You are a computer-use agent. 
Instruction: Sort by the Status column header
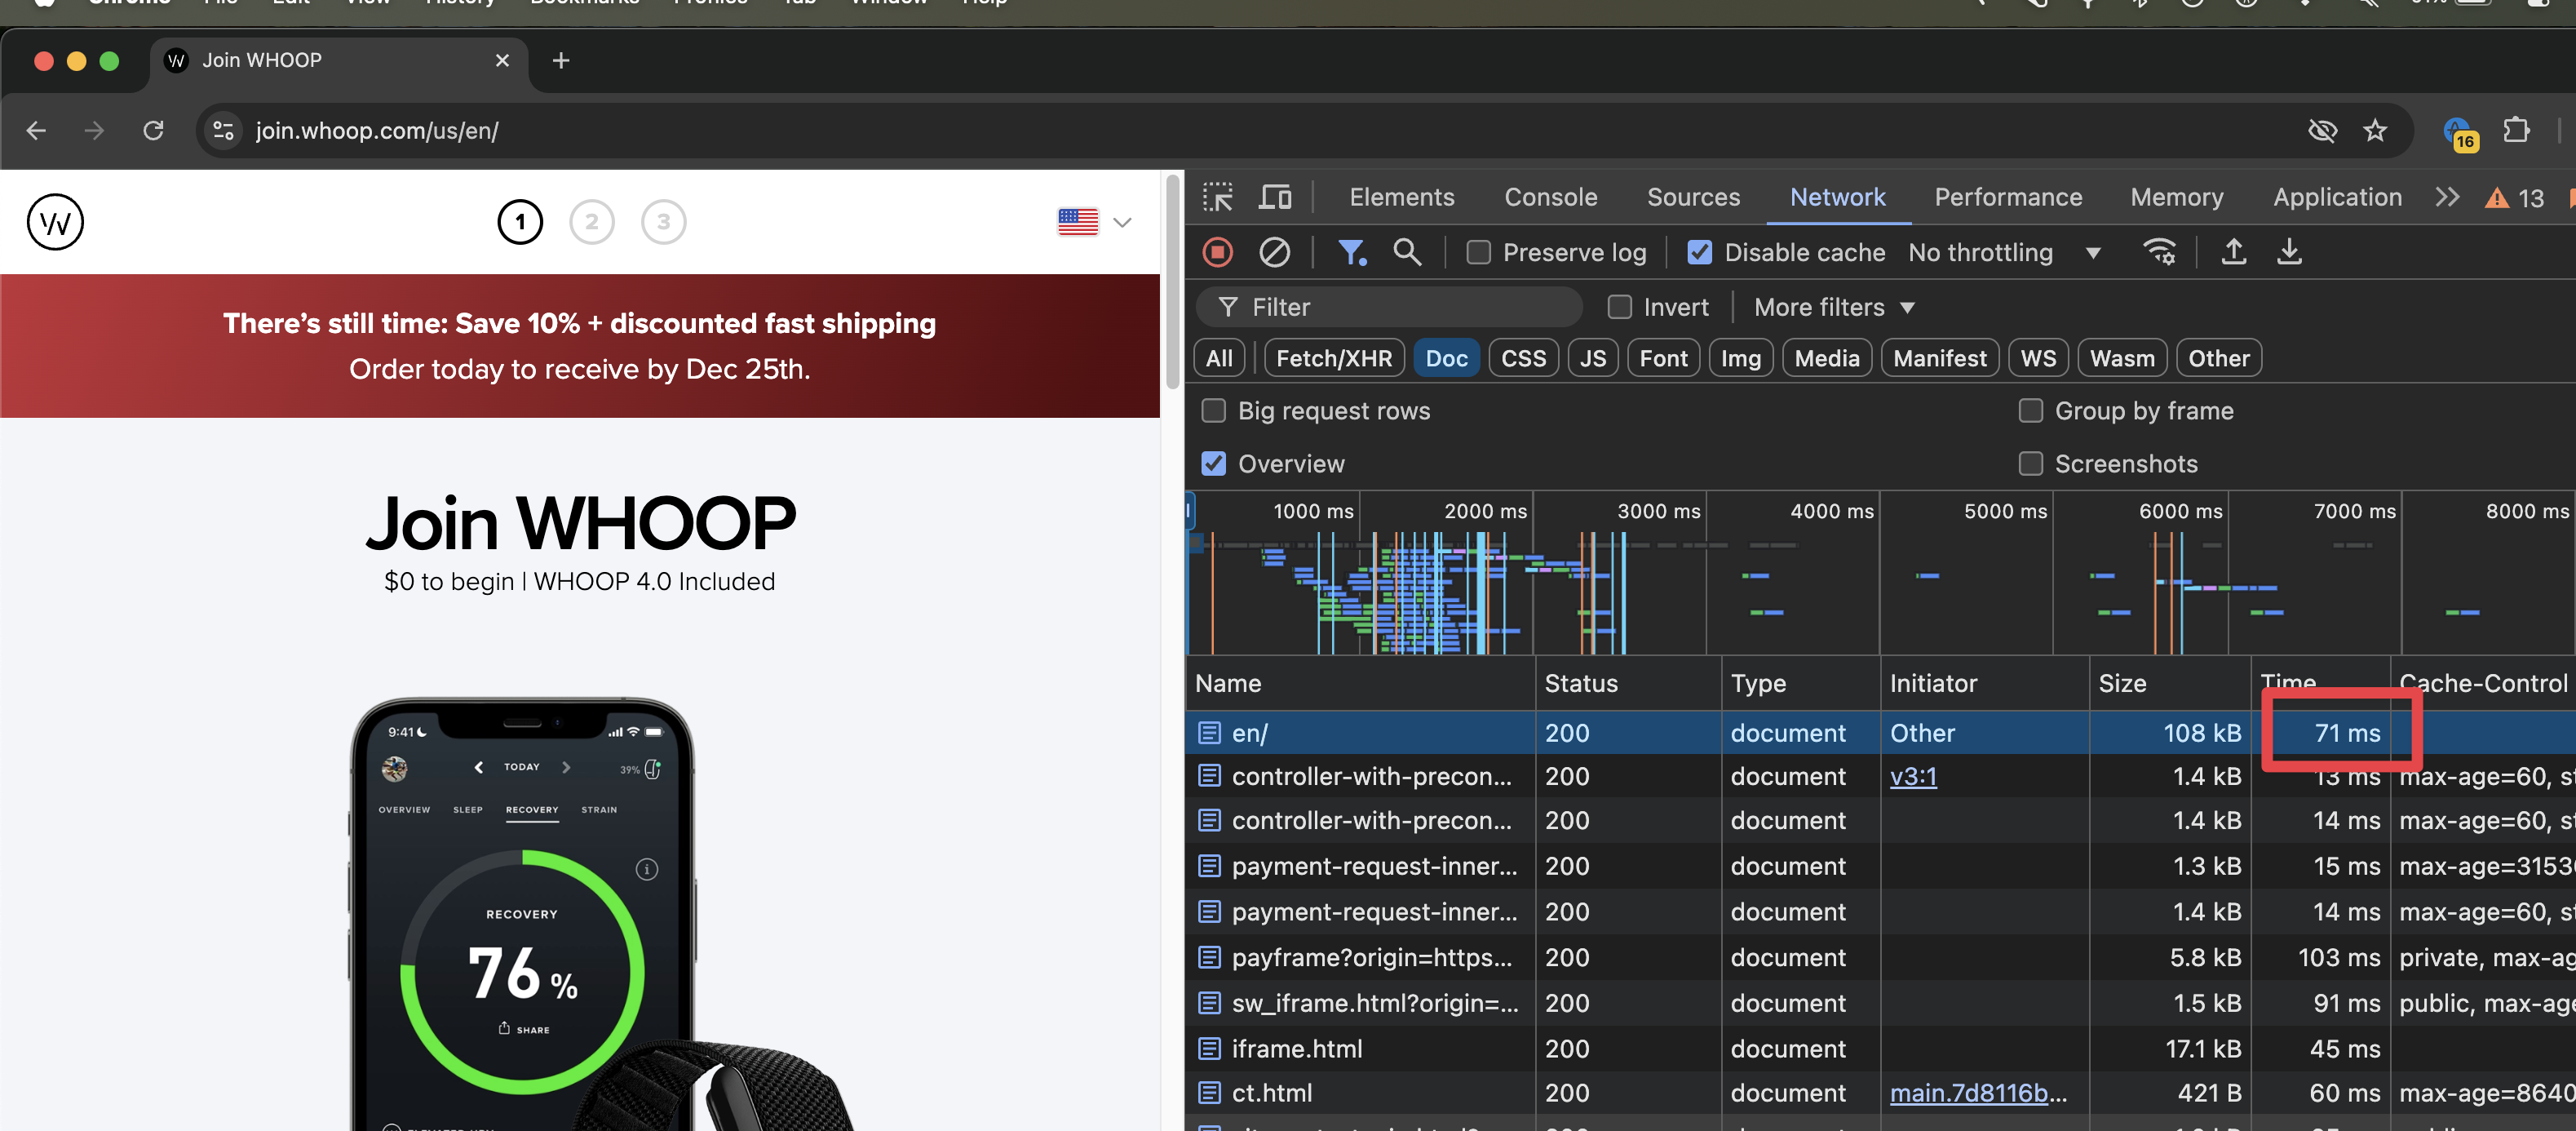(x=1627, y=683)
